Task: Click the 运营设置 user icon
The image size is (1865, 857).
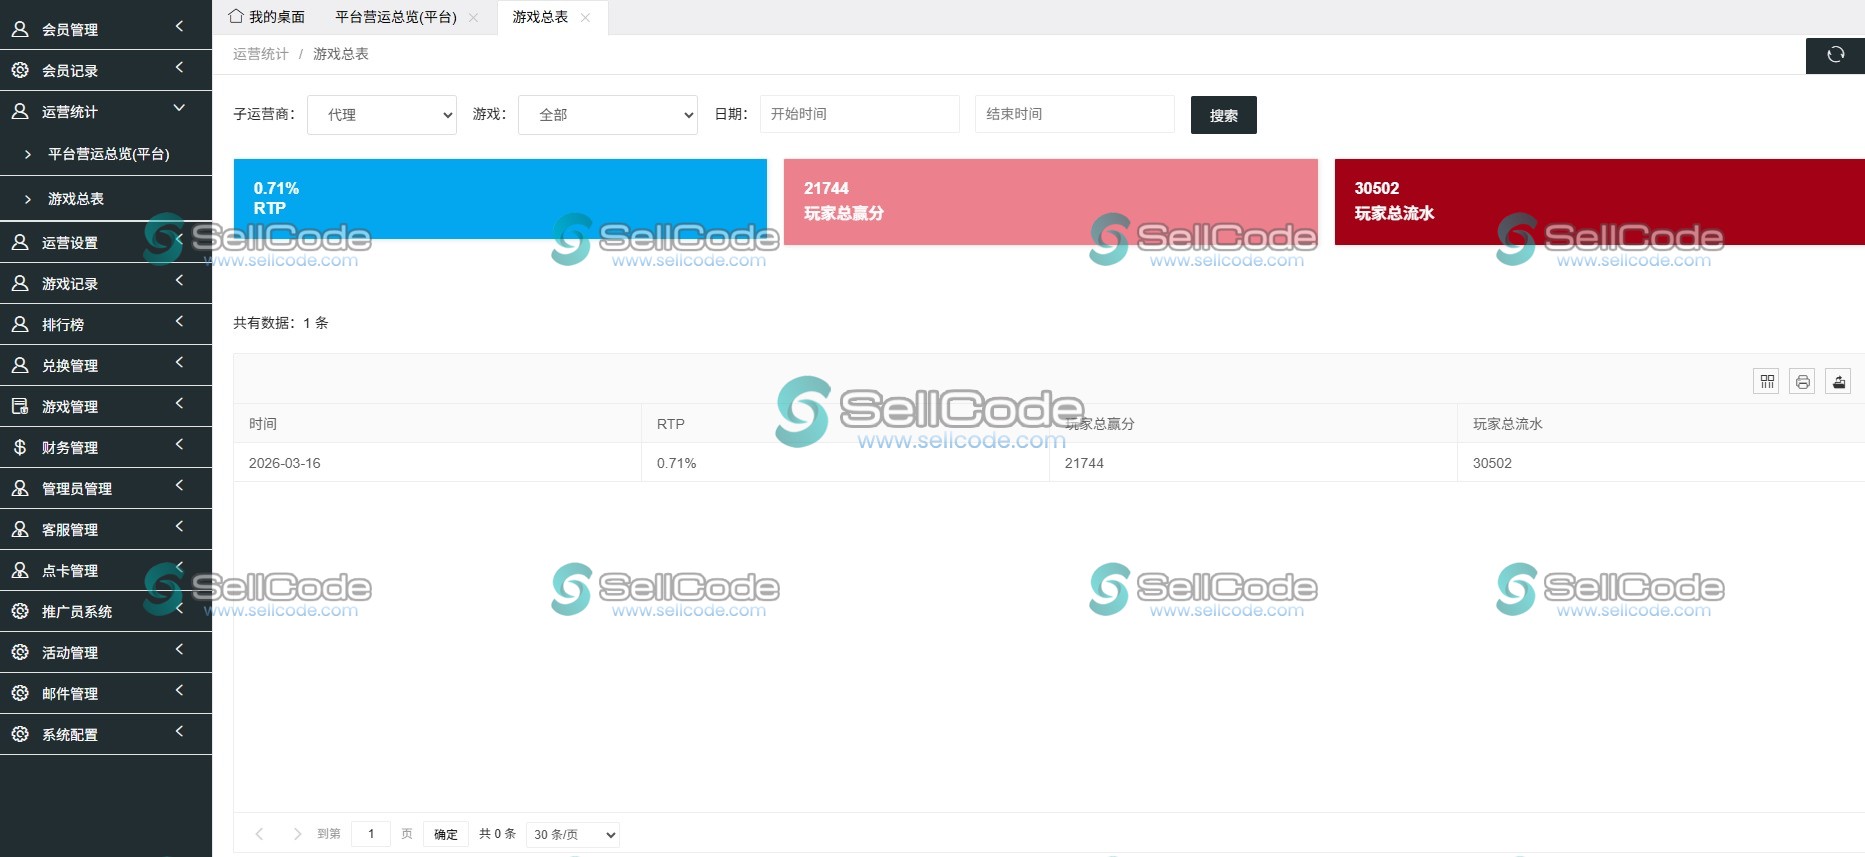Action: point(20,242)
